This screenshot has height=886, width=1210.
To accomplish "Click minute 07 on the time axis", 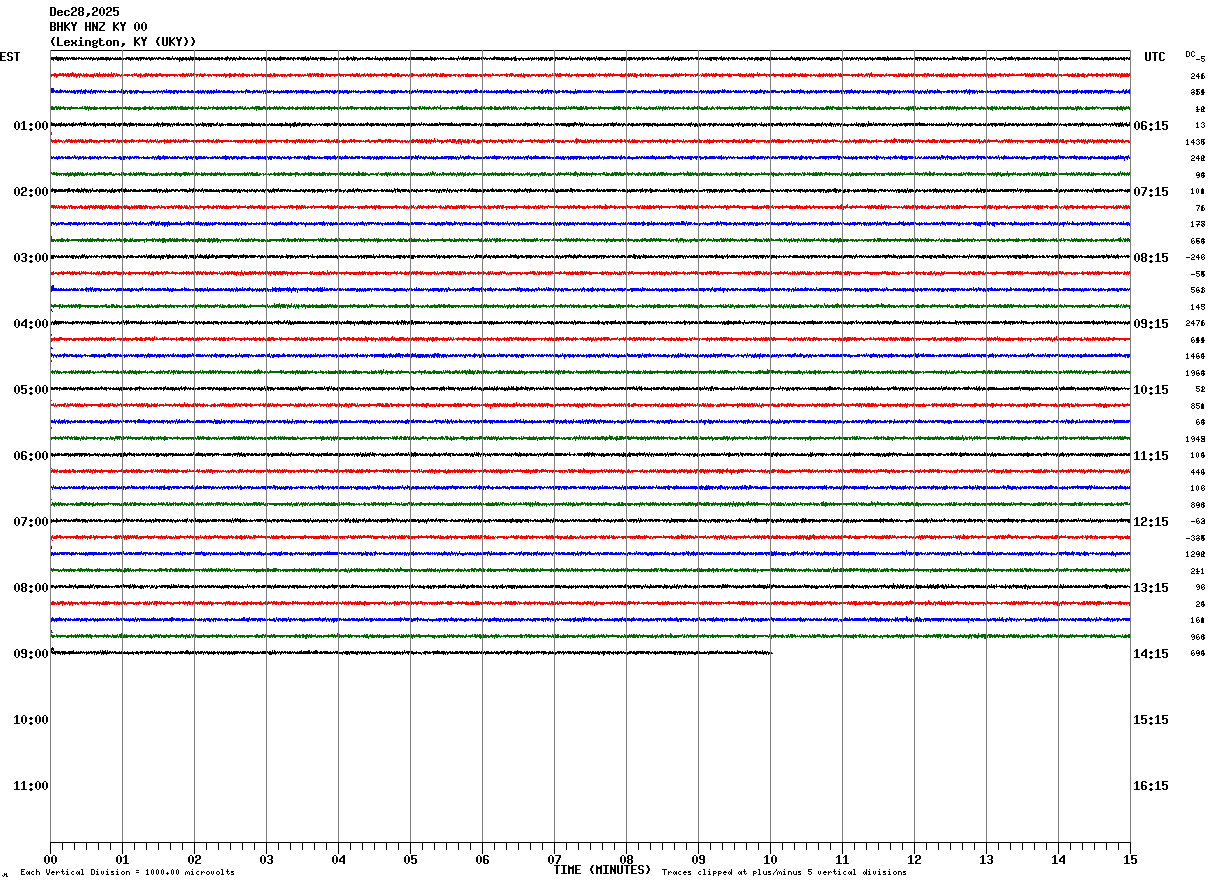I will click(554, 859).
